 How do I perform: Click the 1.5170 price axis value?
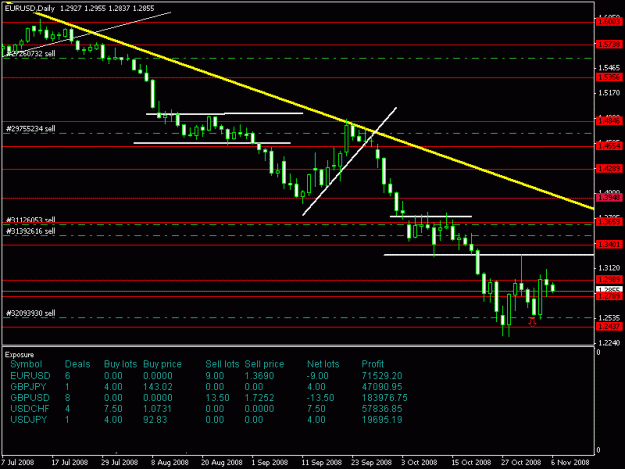coord(609,93)
